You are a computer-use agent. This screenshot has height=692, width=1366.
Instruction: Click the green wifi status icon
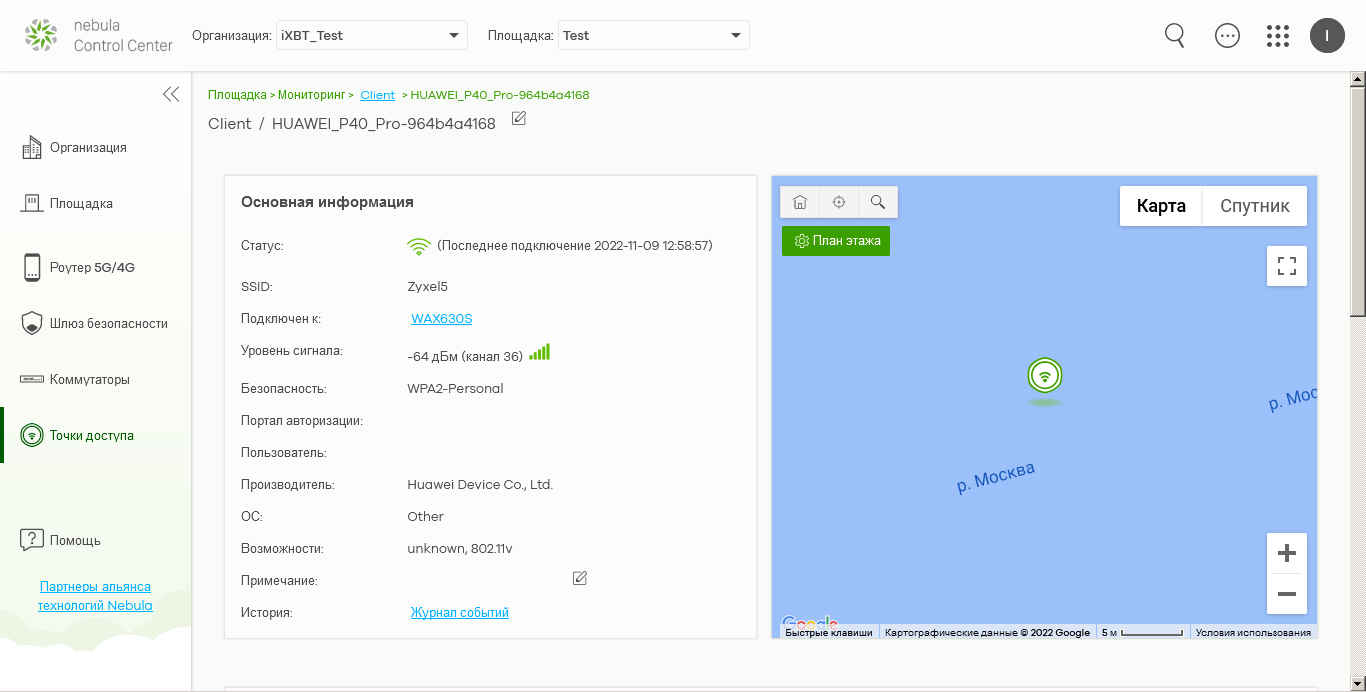[x=419, y=245]
